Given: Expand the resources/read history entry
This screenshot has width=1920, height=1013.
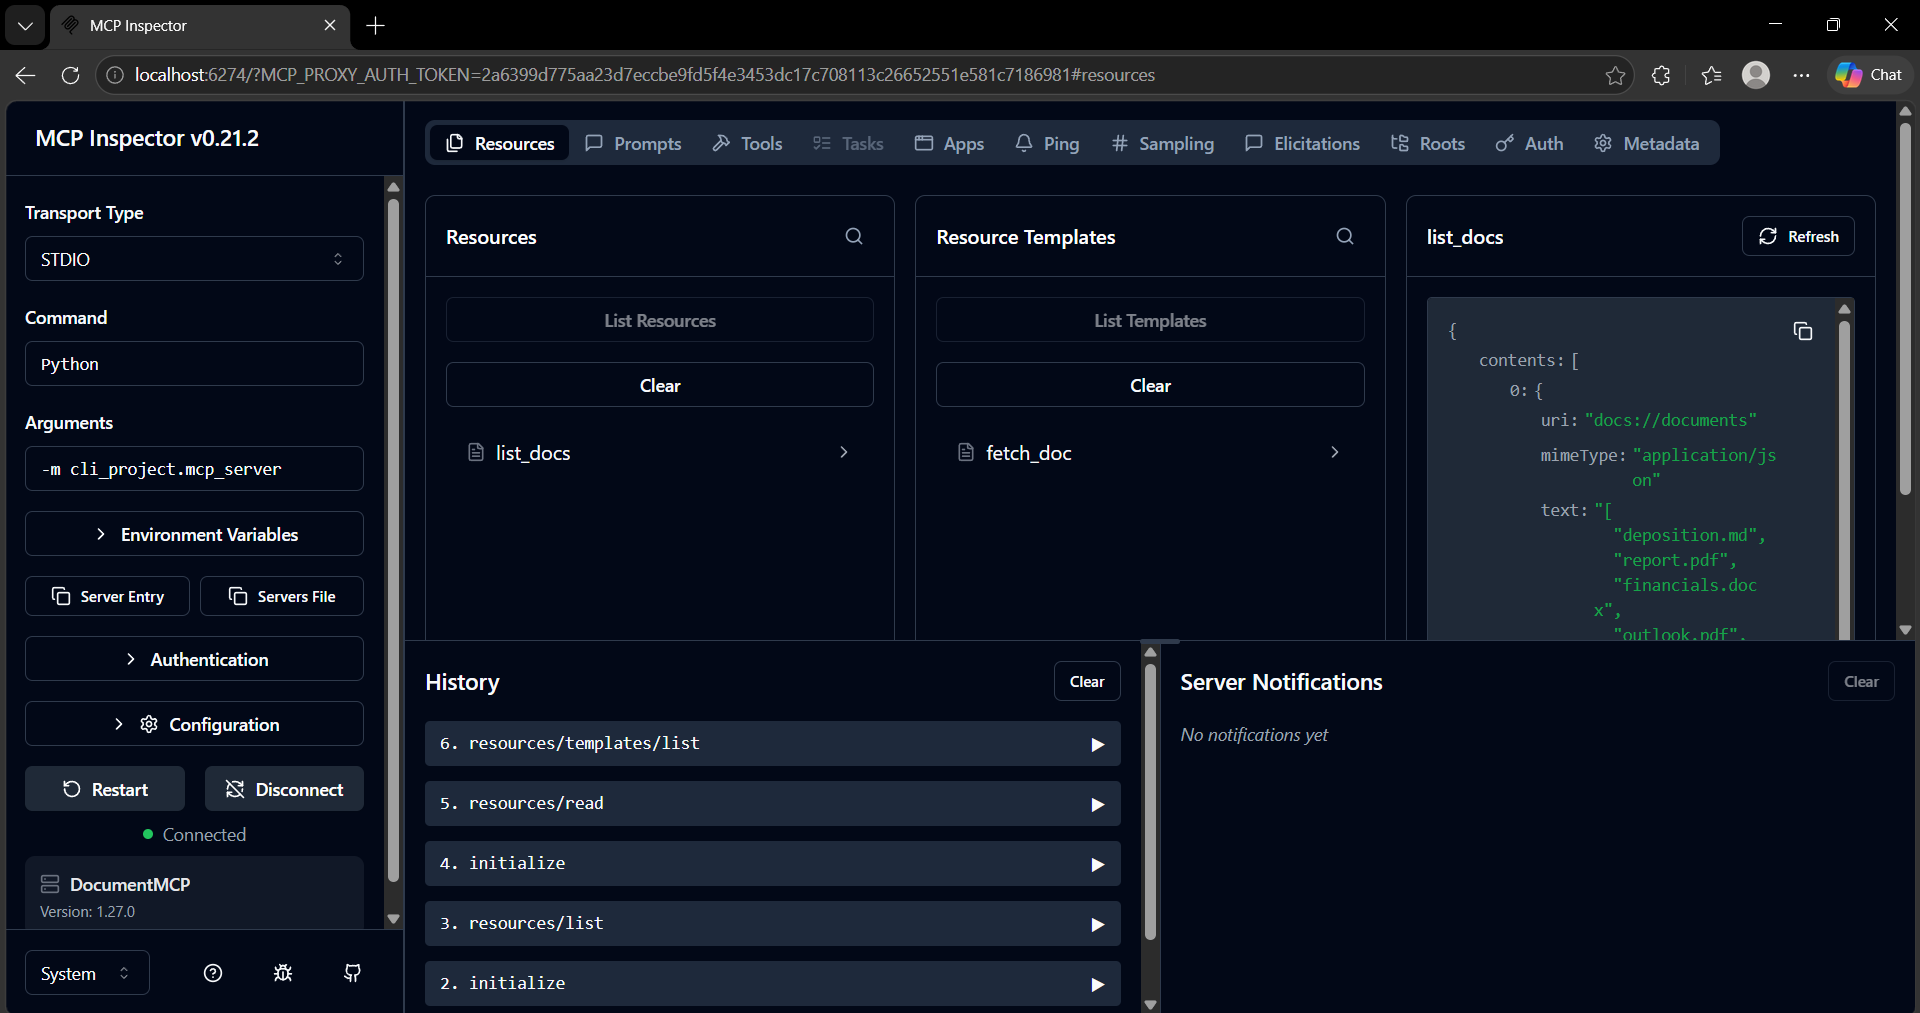Looking at the screenshot, I should (772, 803).
